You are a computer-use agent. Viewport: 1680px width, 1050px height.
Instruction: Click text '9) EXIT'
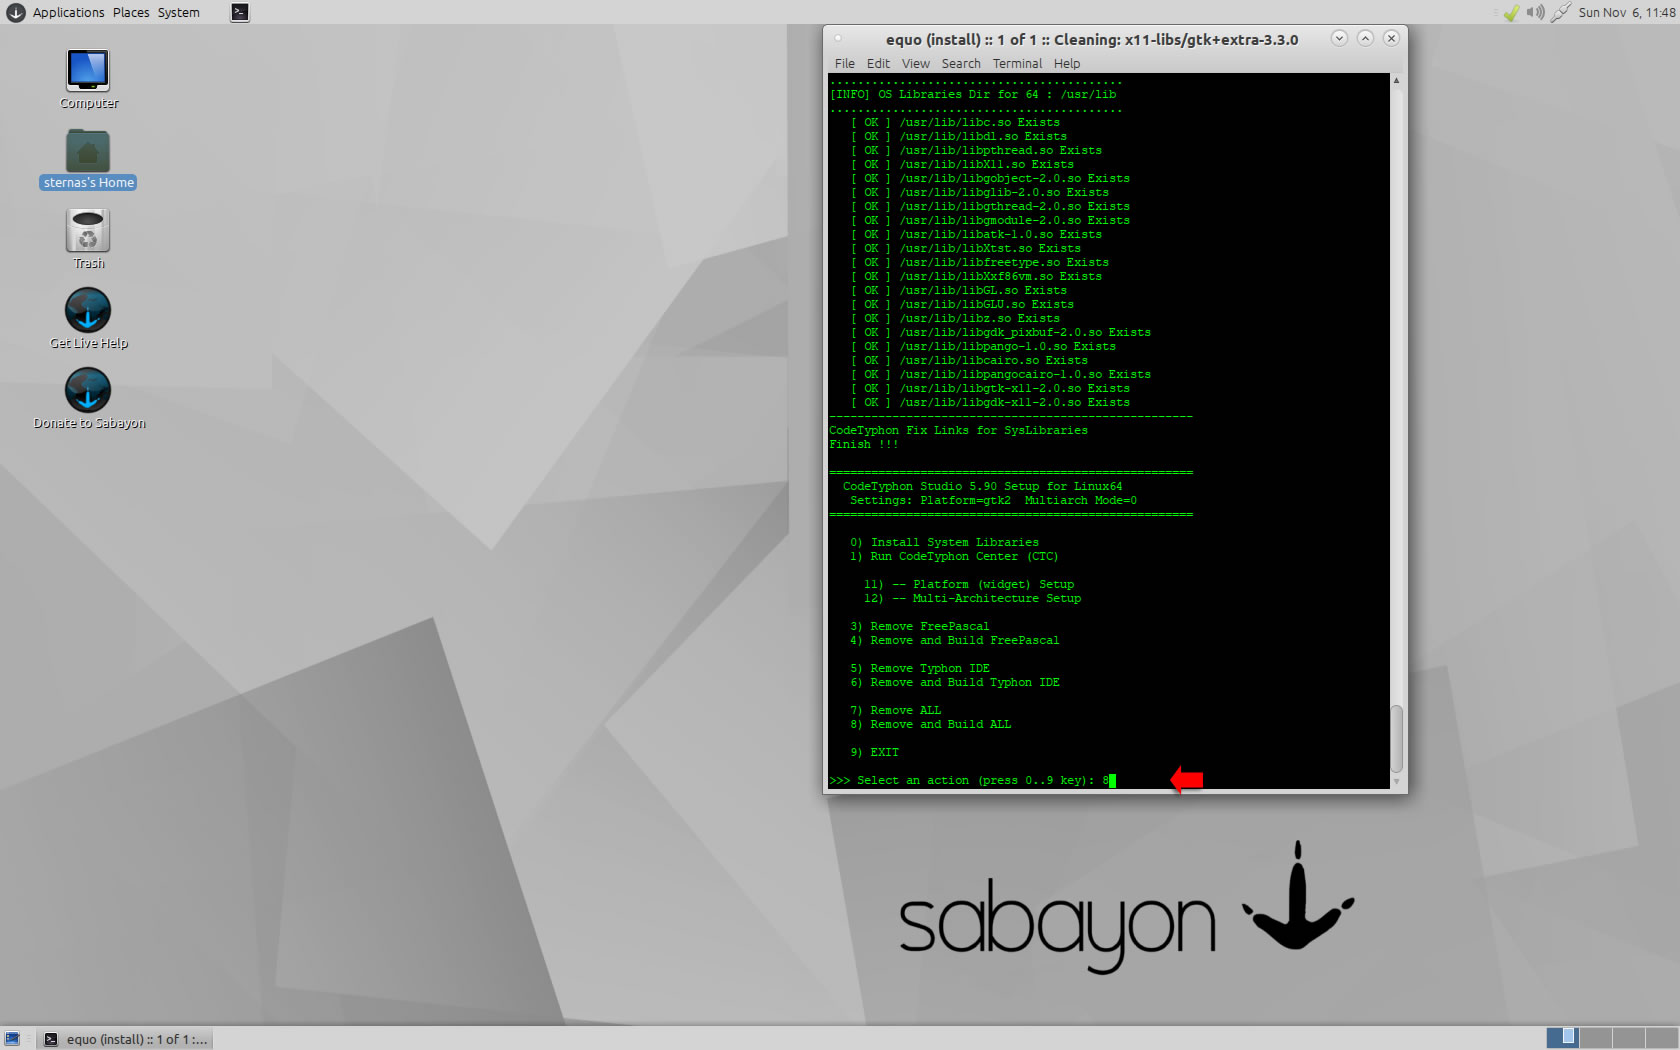(x=875, y=752)
